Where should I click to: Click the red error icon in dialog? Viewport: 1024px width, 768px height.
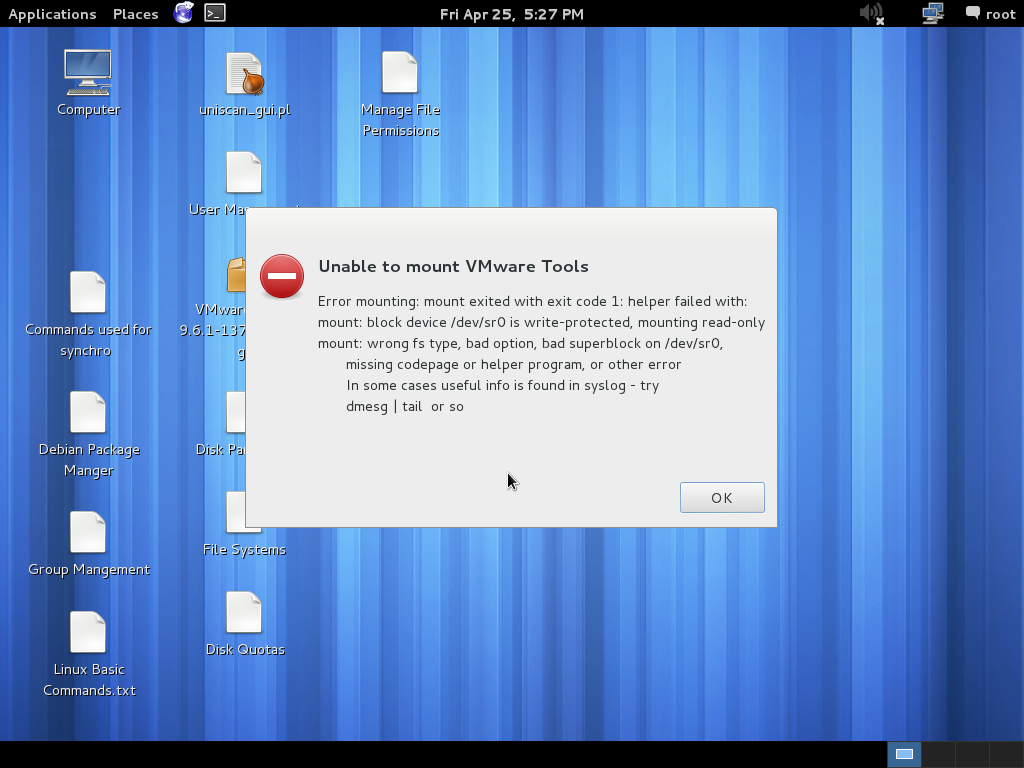282,276
